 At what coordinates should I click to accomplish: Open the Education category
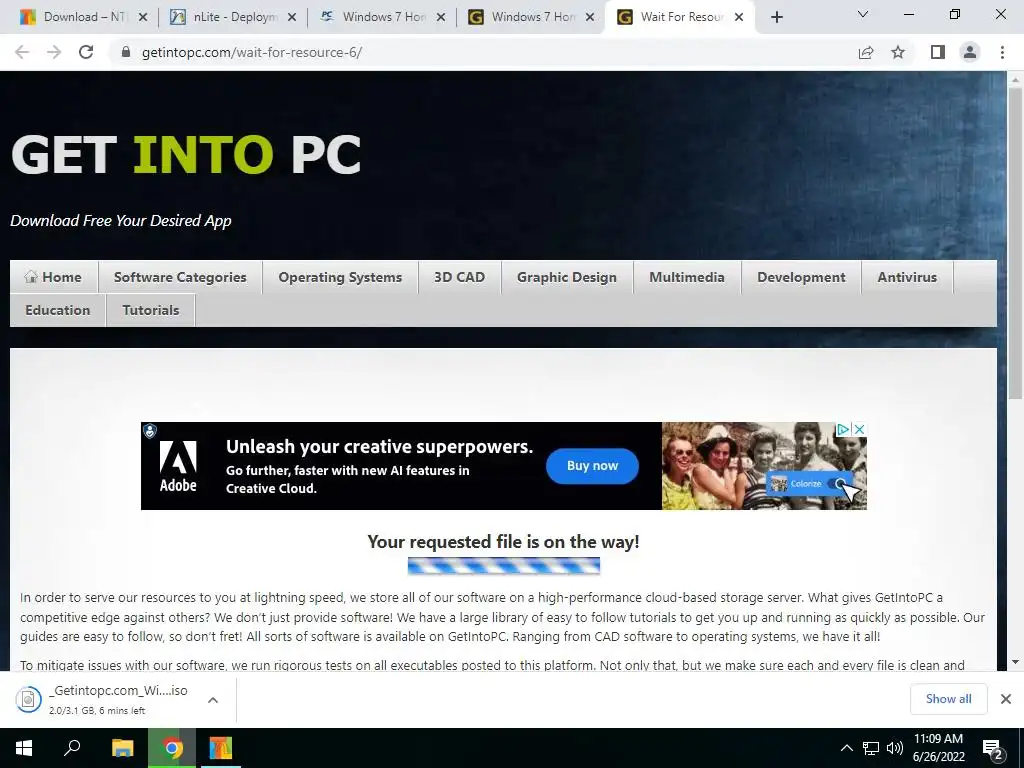tap(57, 310)
